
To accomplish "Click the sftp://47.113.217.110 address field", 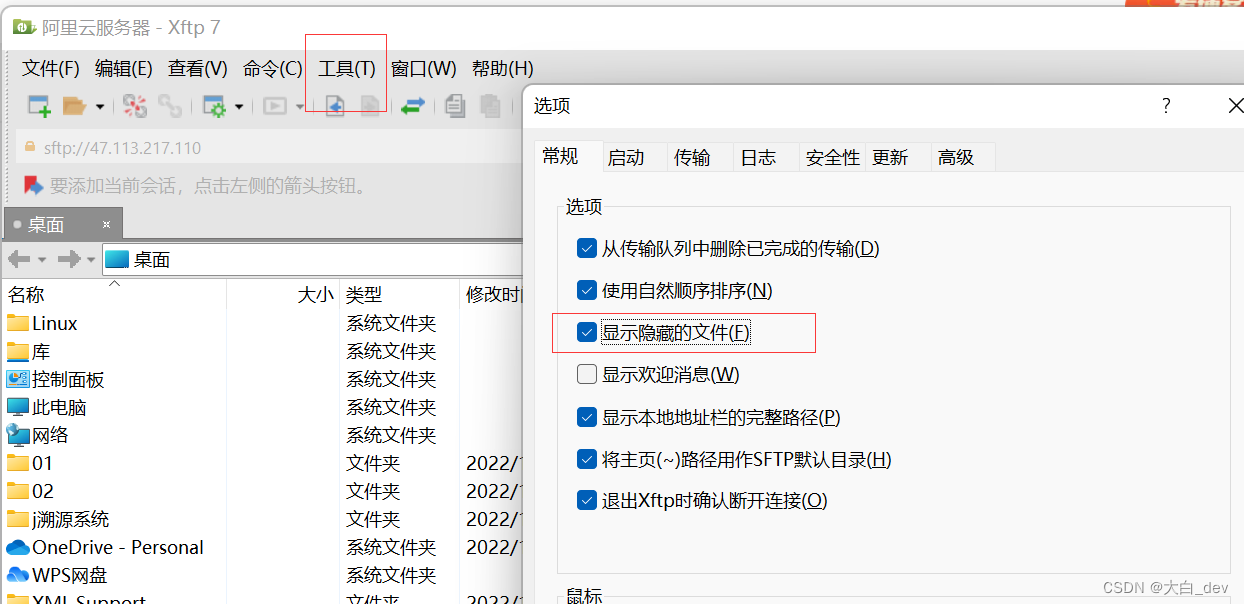I will (270, 147).
